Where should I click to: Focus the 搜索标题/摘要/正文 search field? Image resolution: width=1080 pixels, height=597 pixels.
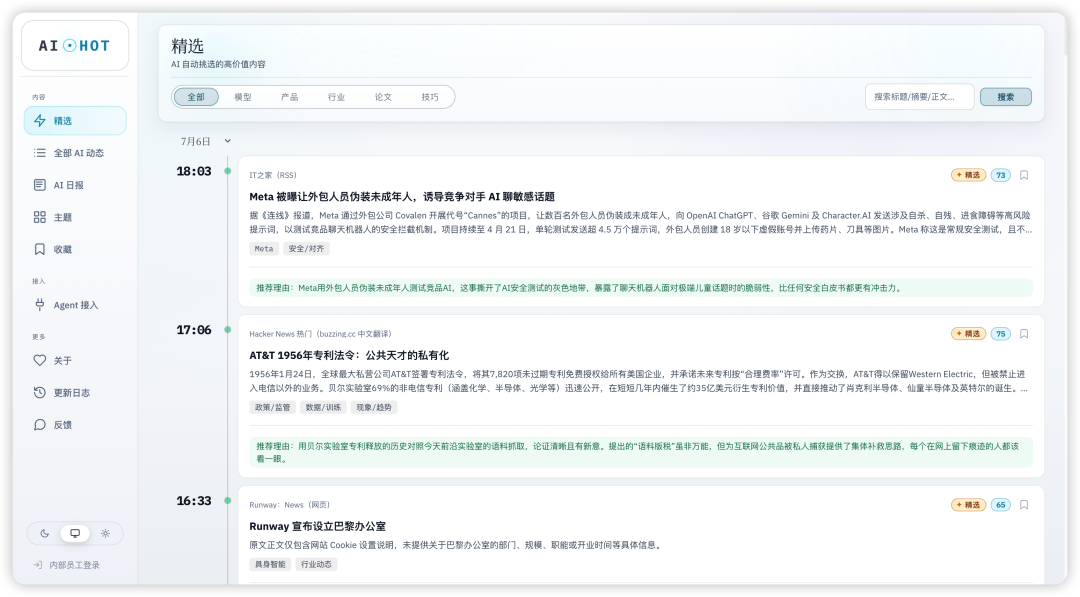(920, 97)
